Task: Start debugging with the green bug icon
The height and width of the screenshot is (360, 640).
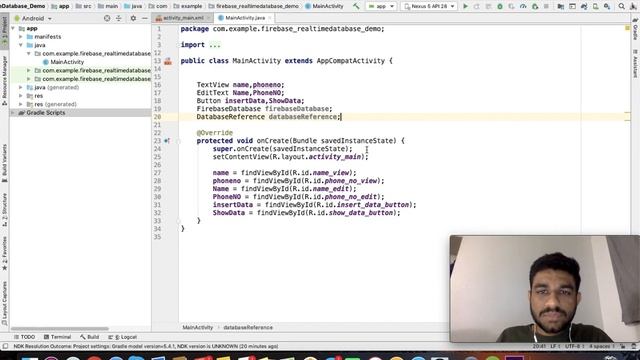Action: [x=500, y=6]
